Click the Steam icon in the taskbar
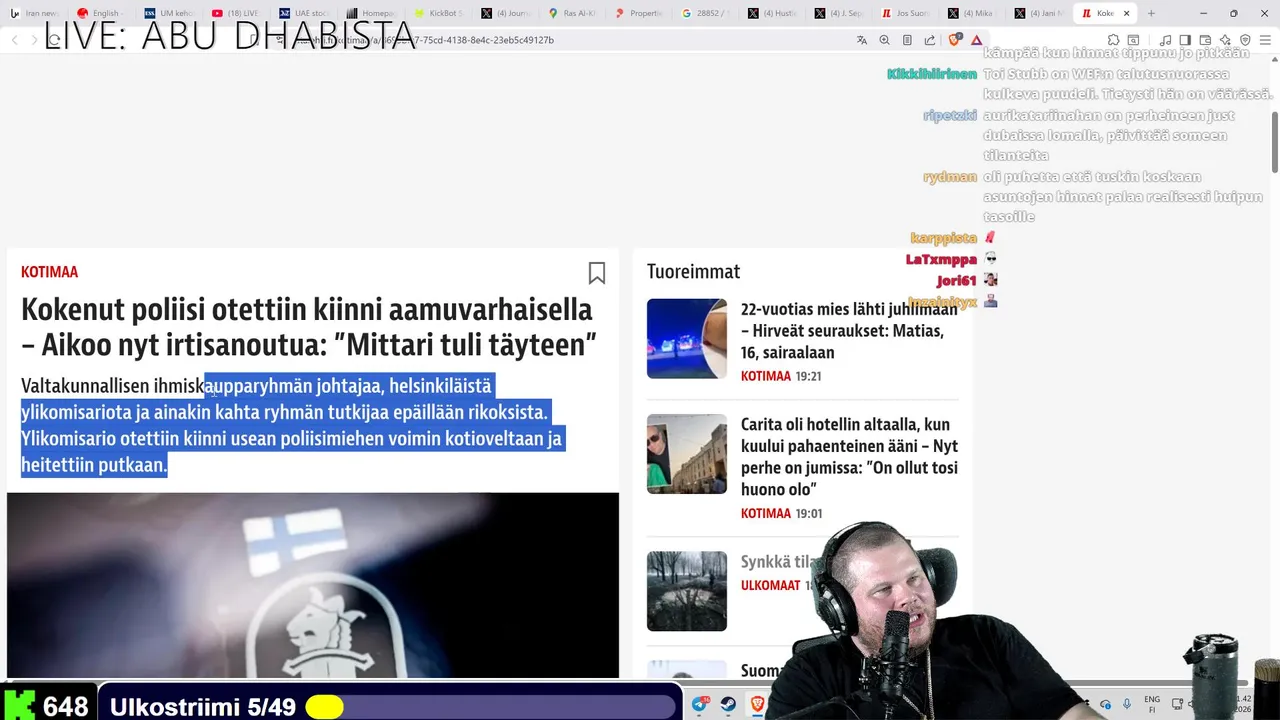The height and width of the screenshot is (720, 1280). click(728, 705)
